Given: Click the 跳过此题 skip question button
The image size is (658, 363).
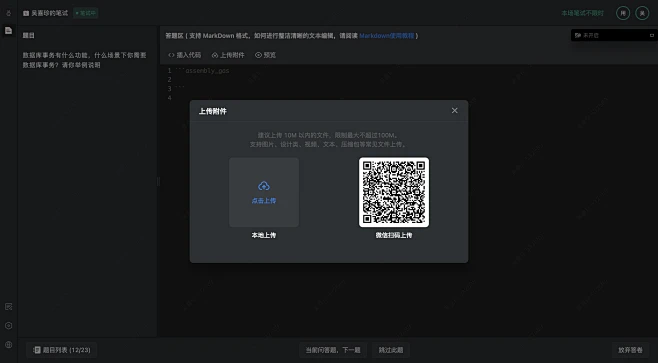Looking at the screenshot, I should tap(391, 350).
